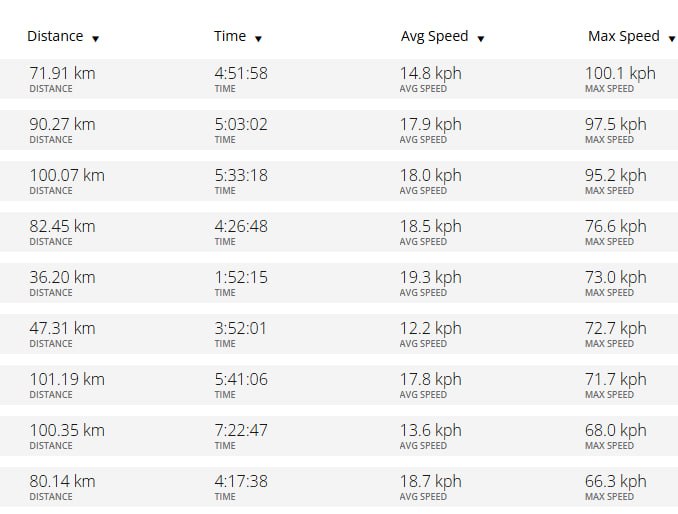This screenshot has height=514, width=678.
Task: Click the Avg Speed column header
Action: click(434, 36)
